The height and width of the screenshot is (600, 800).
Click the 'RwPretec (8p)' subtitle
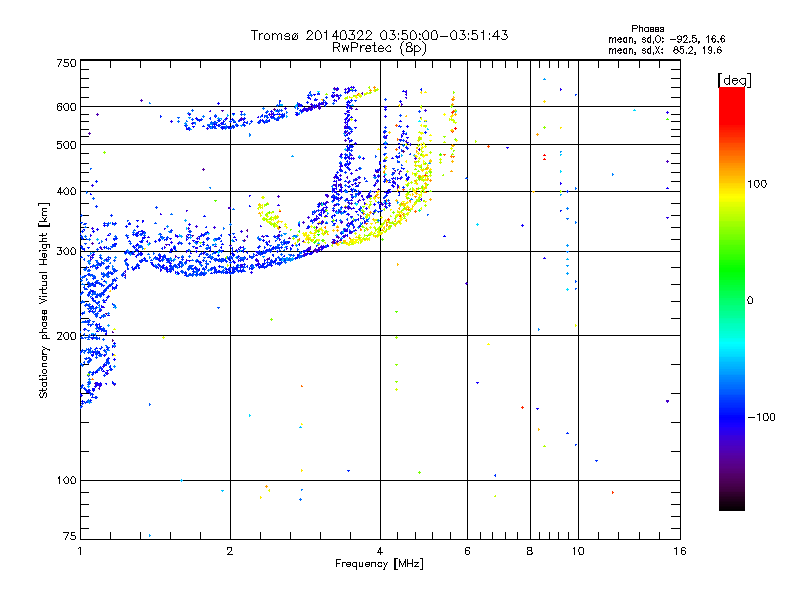tap(379, 48)
